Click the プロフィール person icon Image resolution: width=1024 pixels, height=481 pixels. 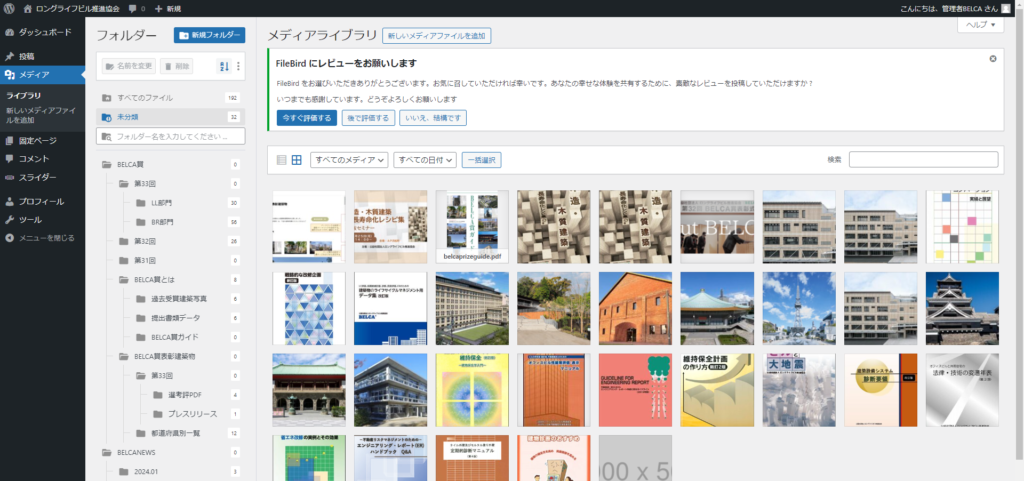[x=9, y=202]
